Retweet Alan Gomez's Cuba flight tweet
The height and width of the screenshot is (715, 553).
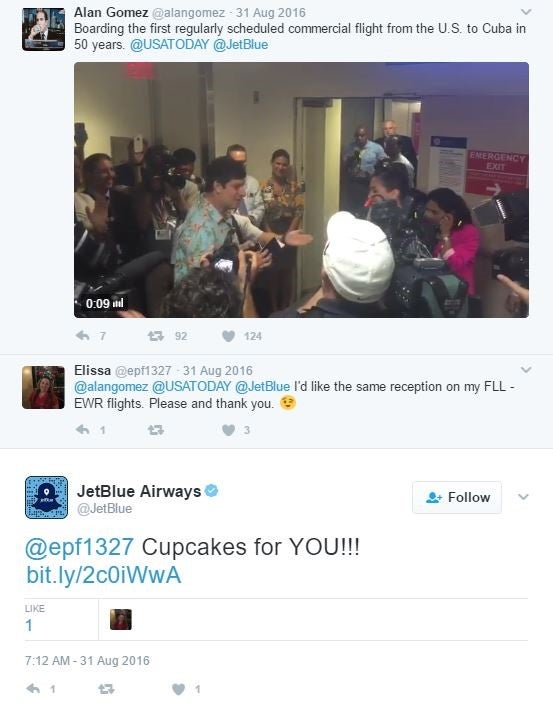pos(155,336)
